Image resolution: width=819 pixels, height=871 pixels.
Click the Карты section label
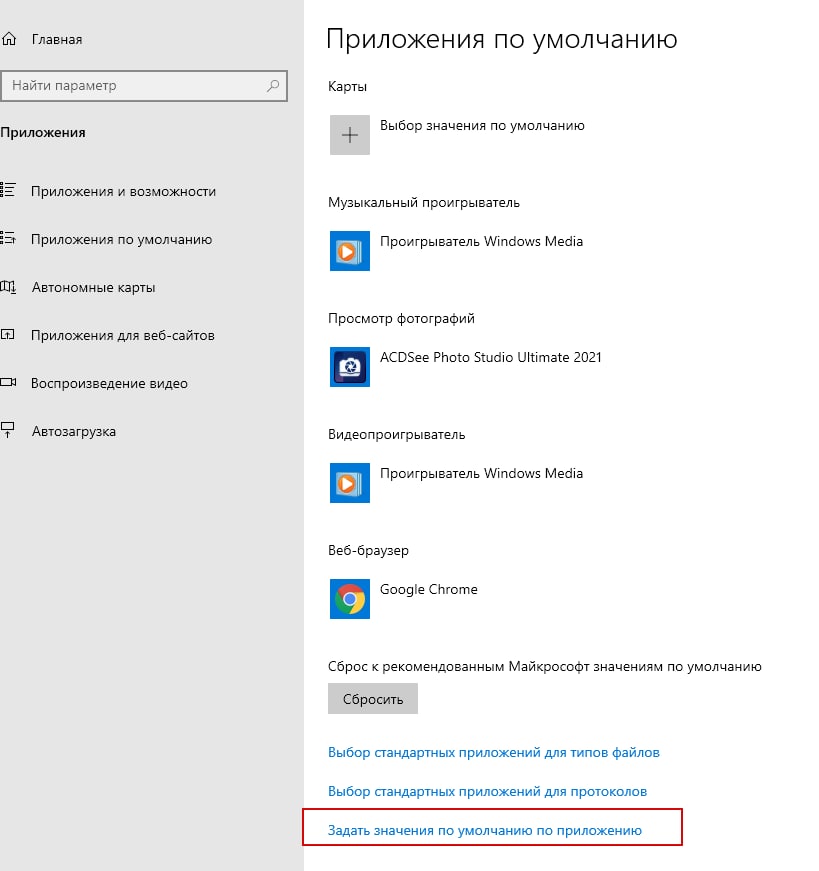(x=347, y=87)
